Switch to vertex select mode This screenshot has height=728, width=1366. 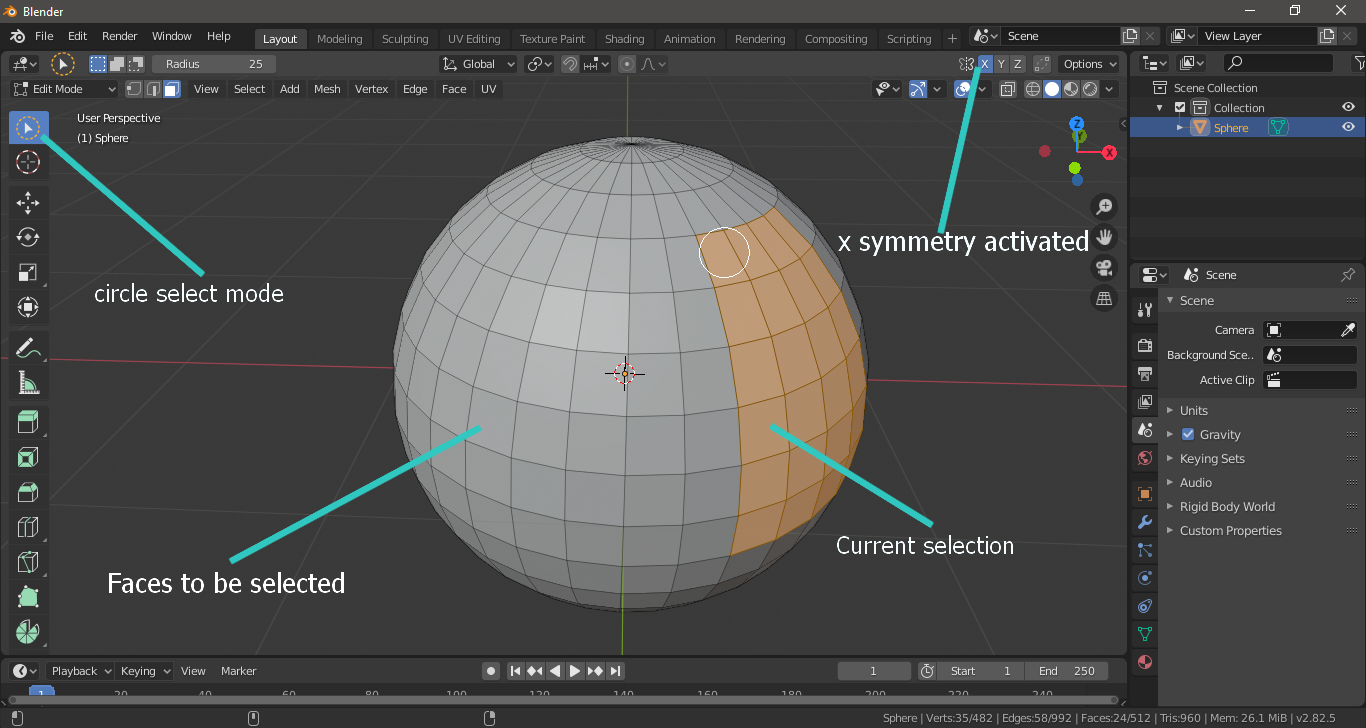pos(136,89)
